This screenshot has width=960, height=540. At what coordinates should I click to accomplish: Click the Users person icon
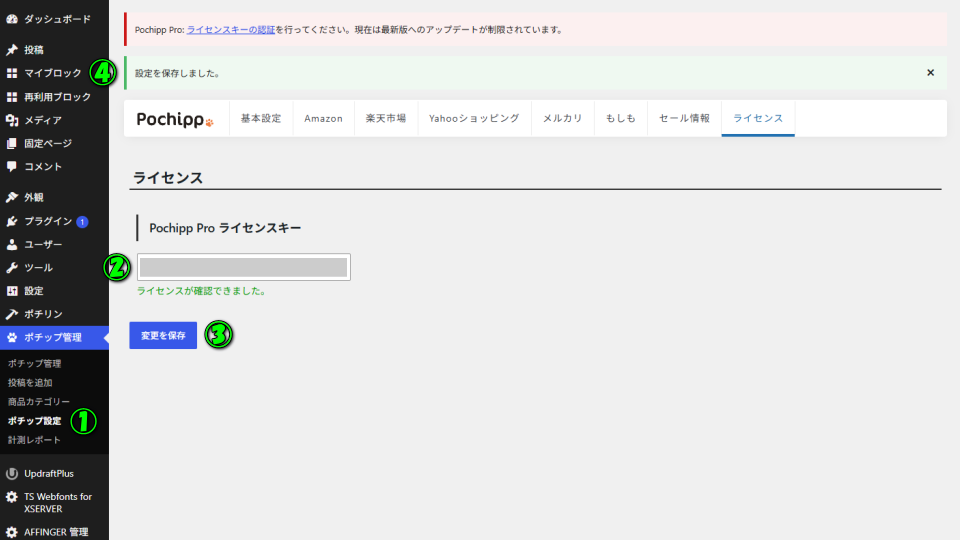[12, 244]
